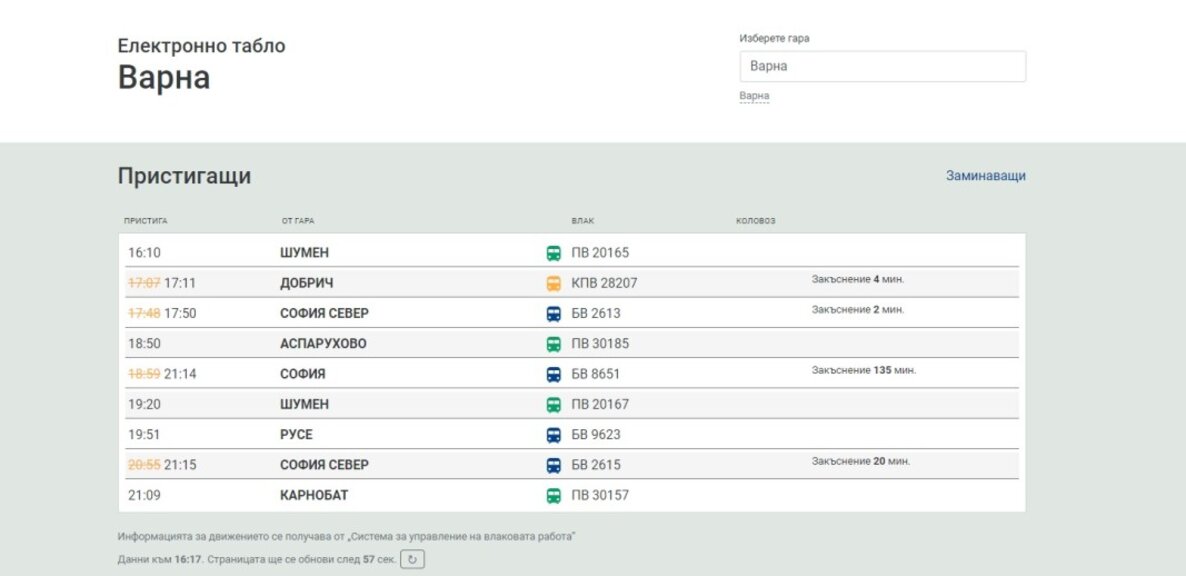The height and width of the screenshot is (576, 1186).
Task: Select train number ПВ 20167
Action: tap(601, 404)
